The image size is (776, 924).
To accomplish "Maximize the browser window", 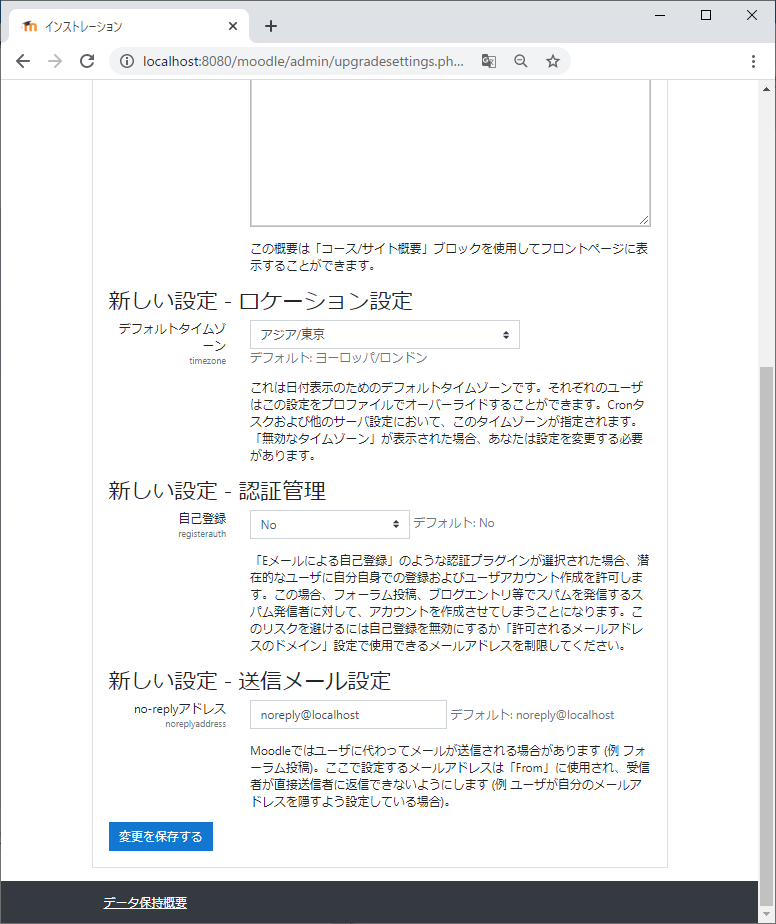I will click(x=706, y=15).
